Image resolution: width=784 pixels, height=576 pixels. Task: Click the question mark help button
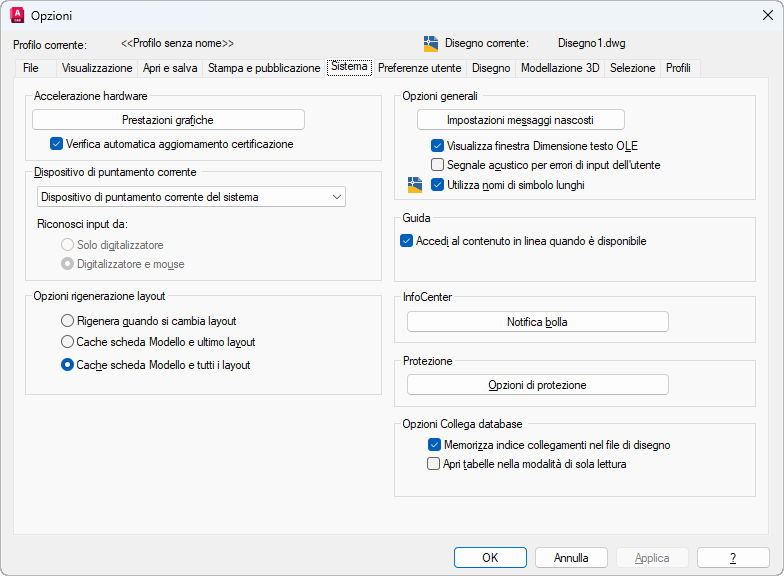(733, 558)
